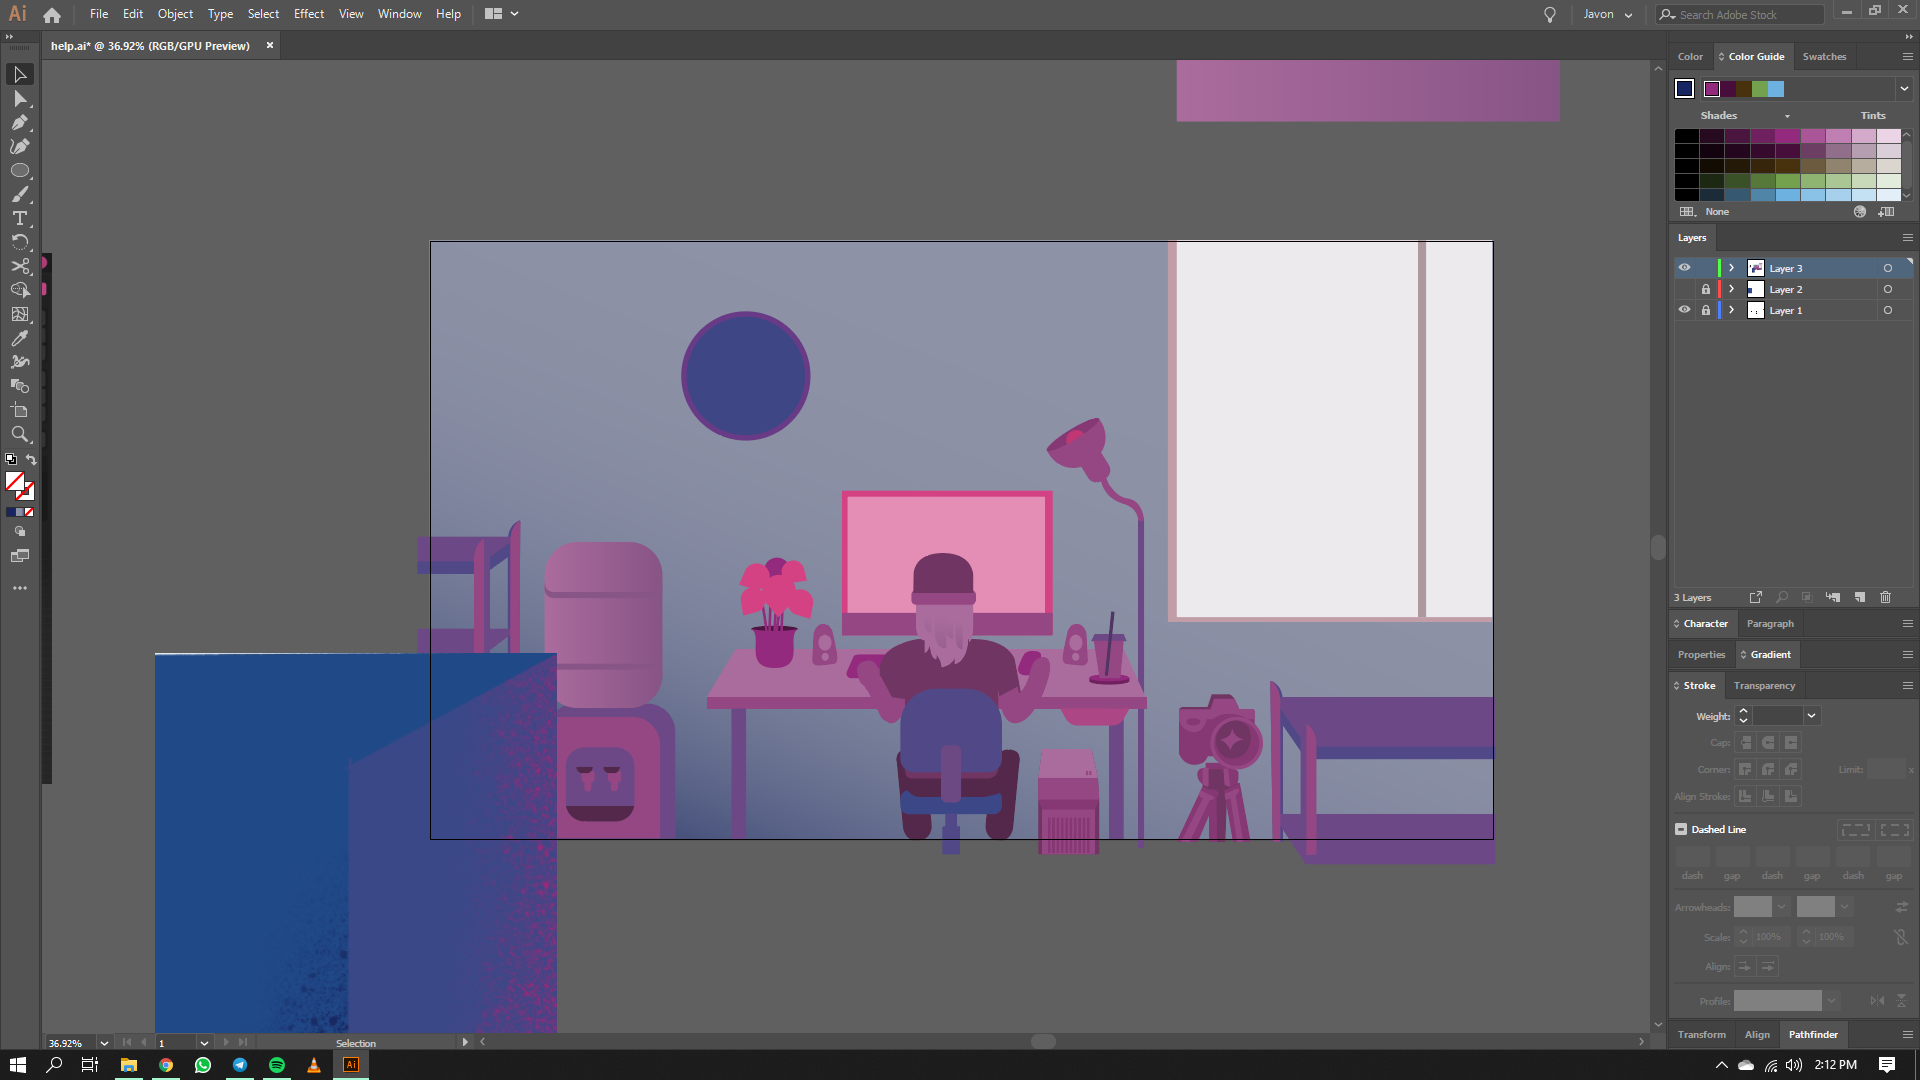Expand Layer 3 contents
Screen dimensions: 1920x1080
point(1732,268)
